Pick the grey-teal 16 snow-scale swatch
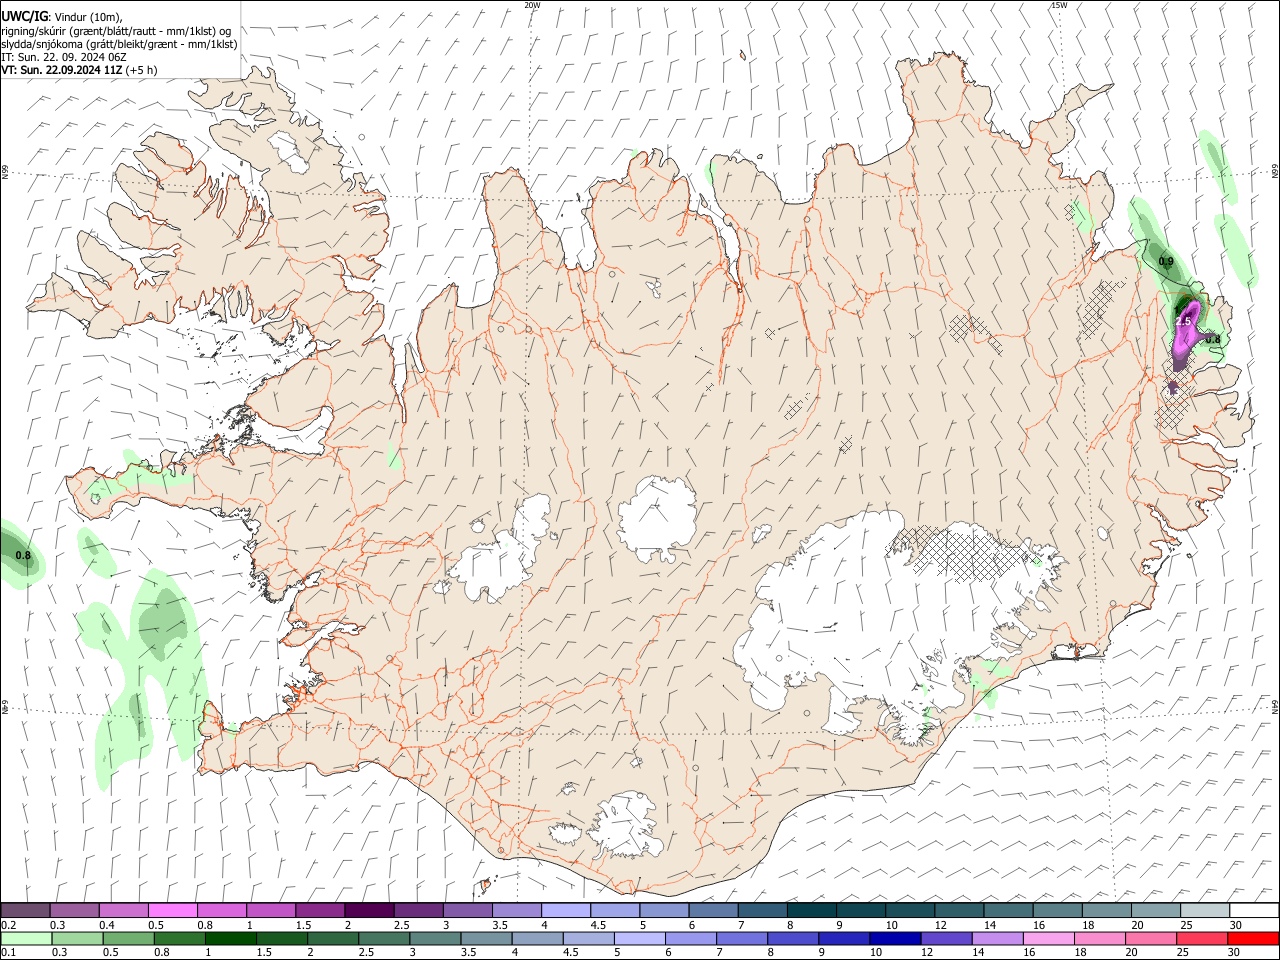Image resolution: width=1280 pixels, height=960 pixels. (x=1057, y=910)
